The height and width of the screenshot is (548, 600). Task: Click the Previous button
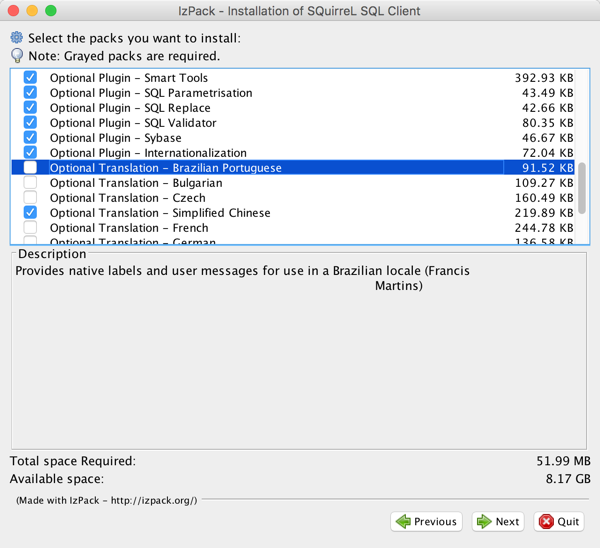pos(426,522)
